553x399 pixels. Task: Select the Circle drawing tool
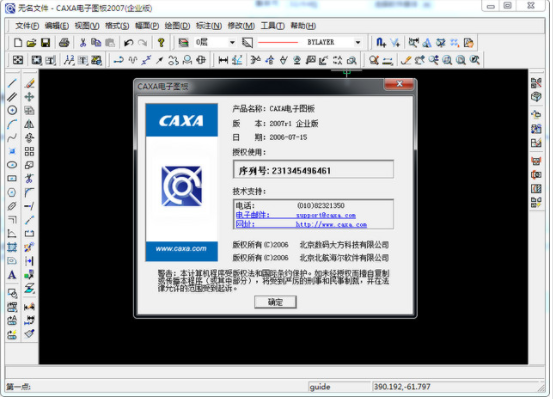12,110
